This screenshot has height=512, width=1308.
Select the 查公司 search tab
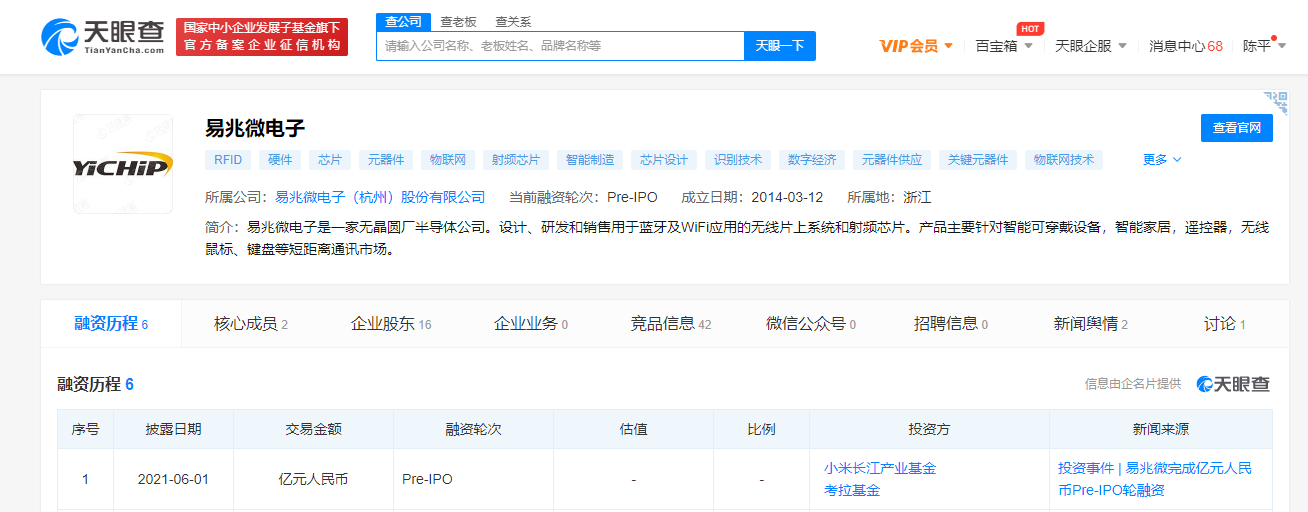[x=403, y=21]
